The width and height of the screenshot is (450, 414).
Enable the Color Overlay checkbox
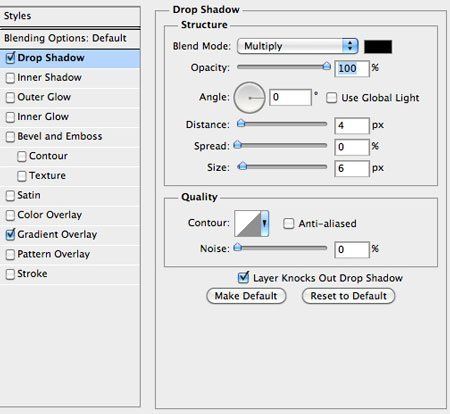point(10,215)
